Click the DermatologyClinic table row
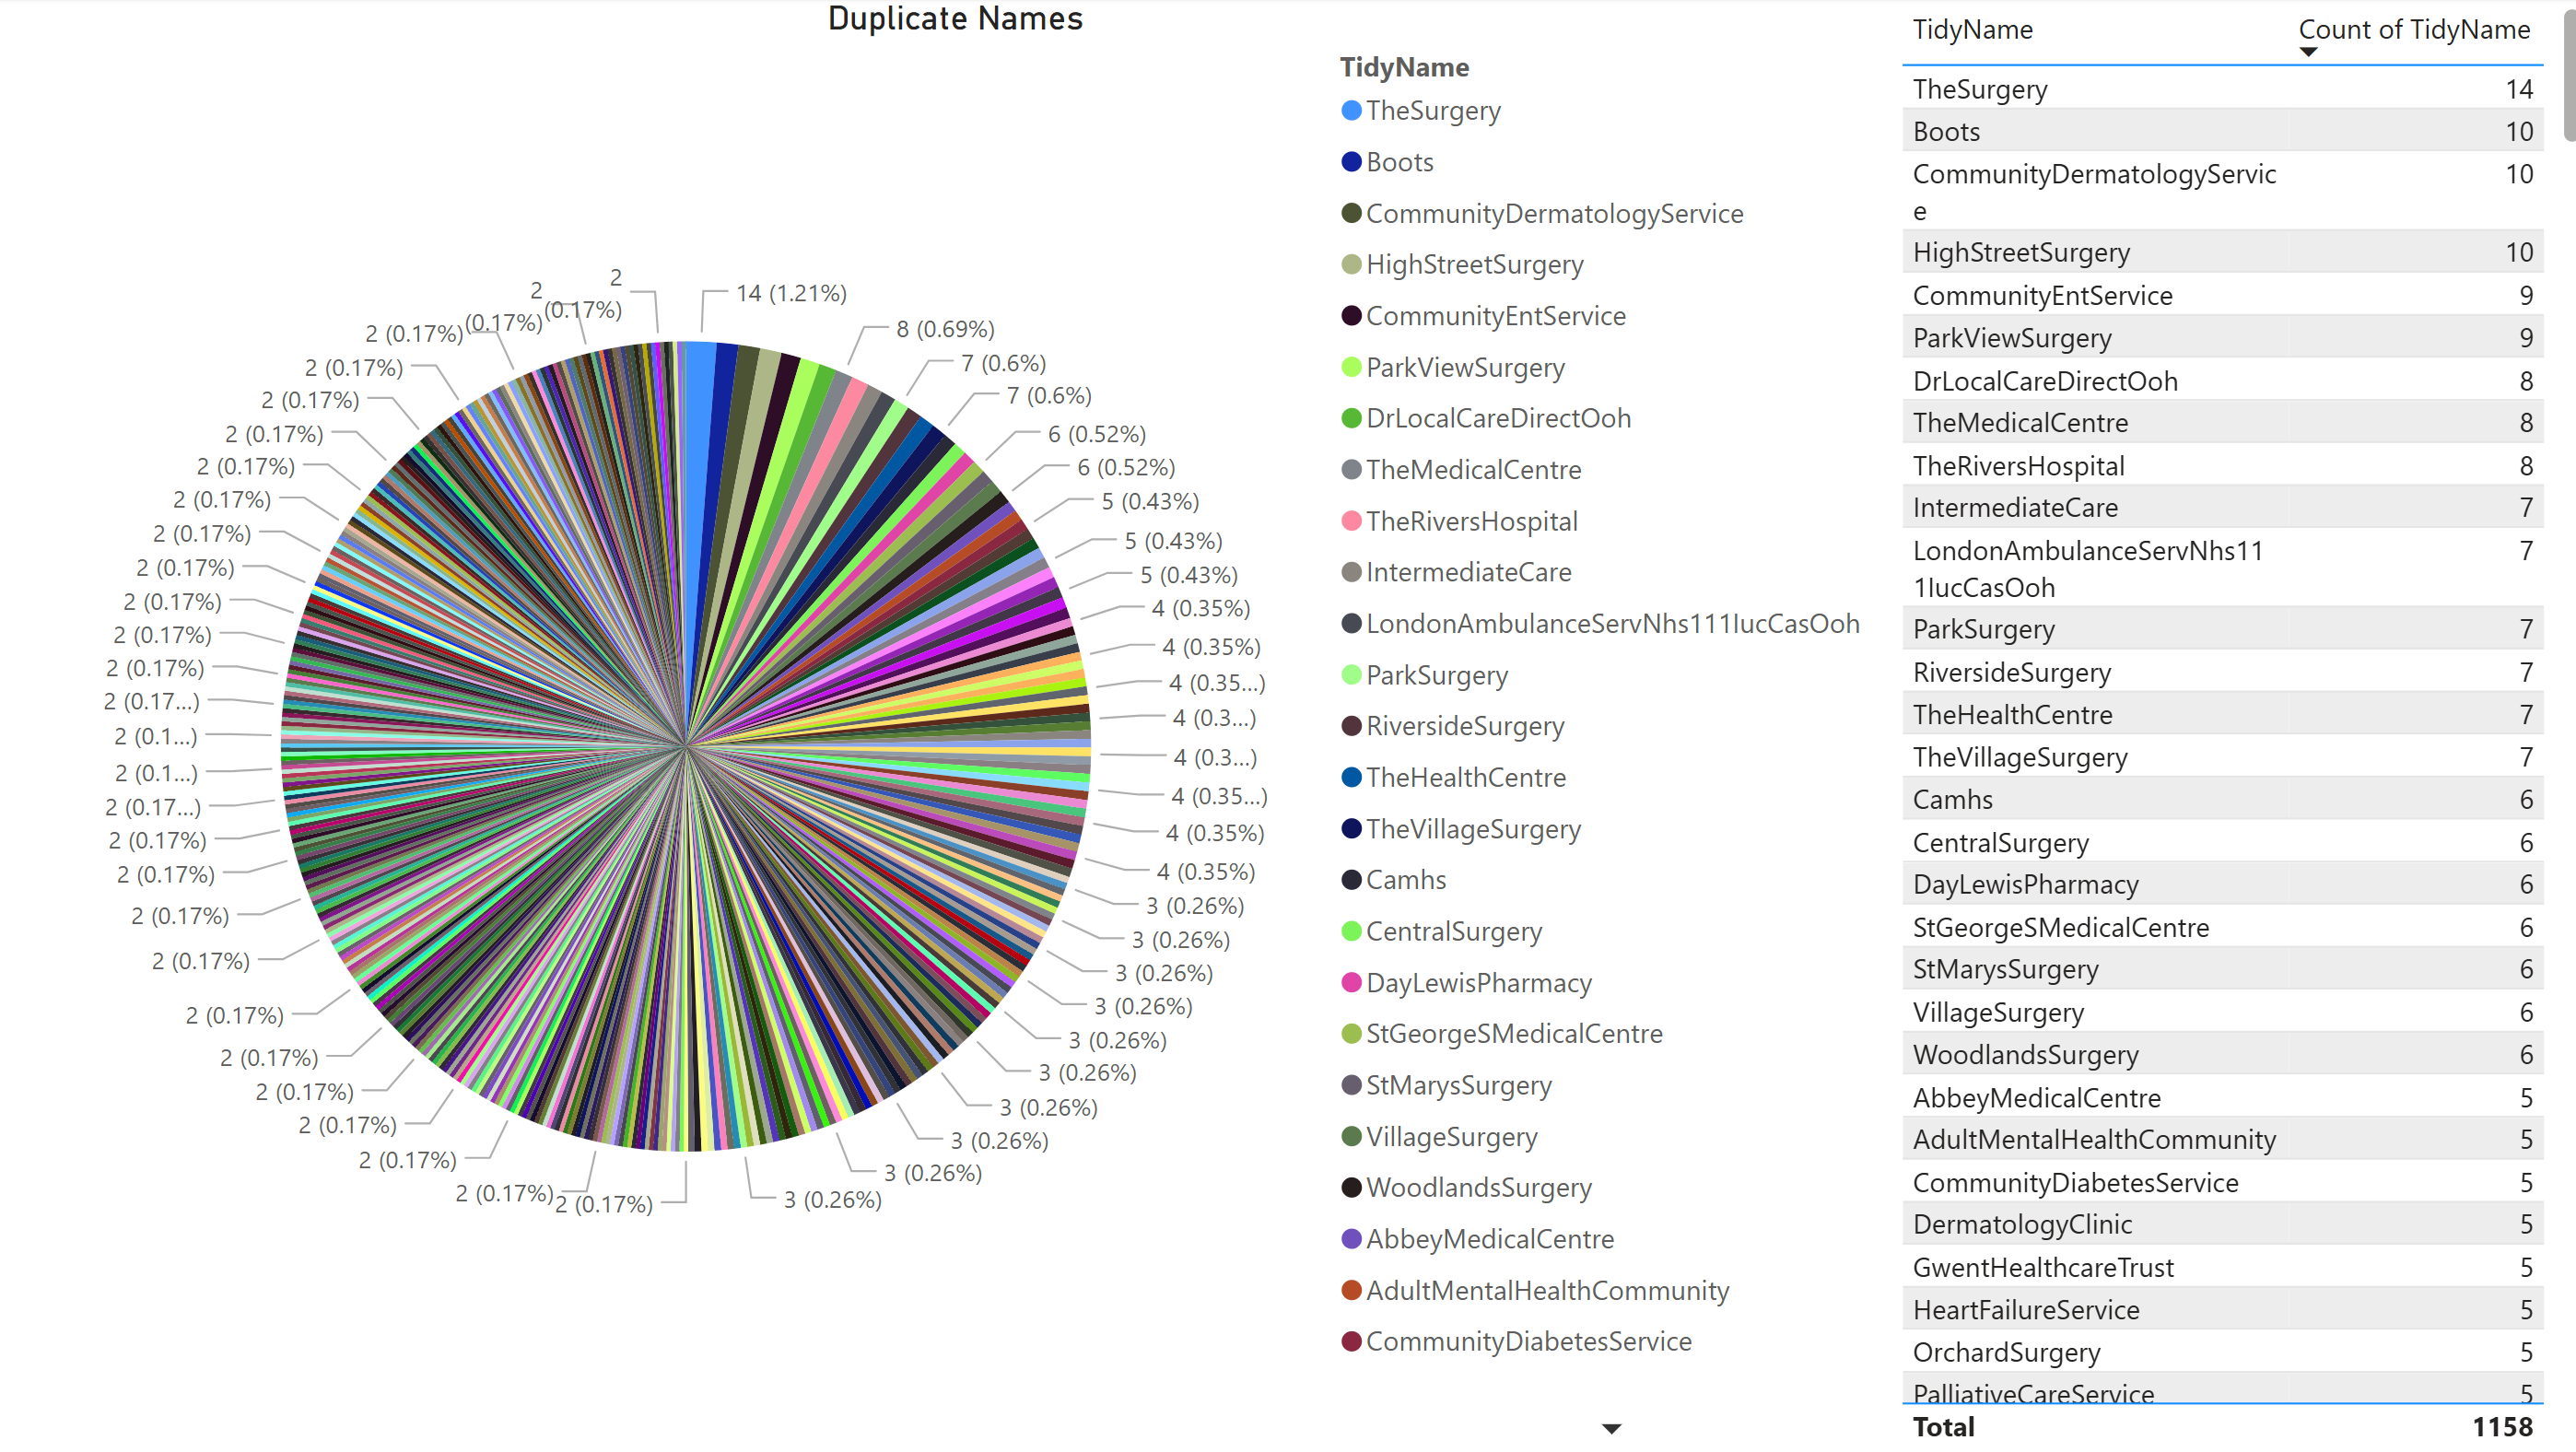This screenshot has height=1452, width=2576. tap(2222, 1225)
